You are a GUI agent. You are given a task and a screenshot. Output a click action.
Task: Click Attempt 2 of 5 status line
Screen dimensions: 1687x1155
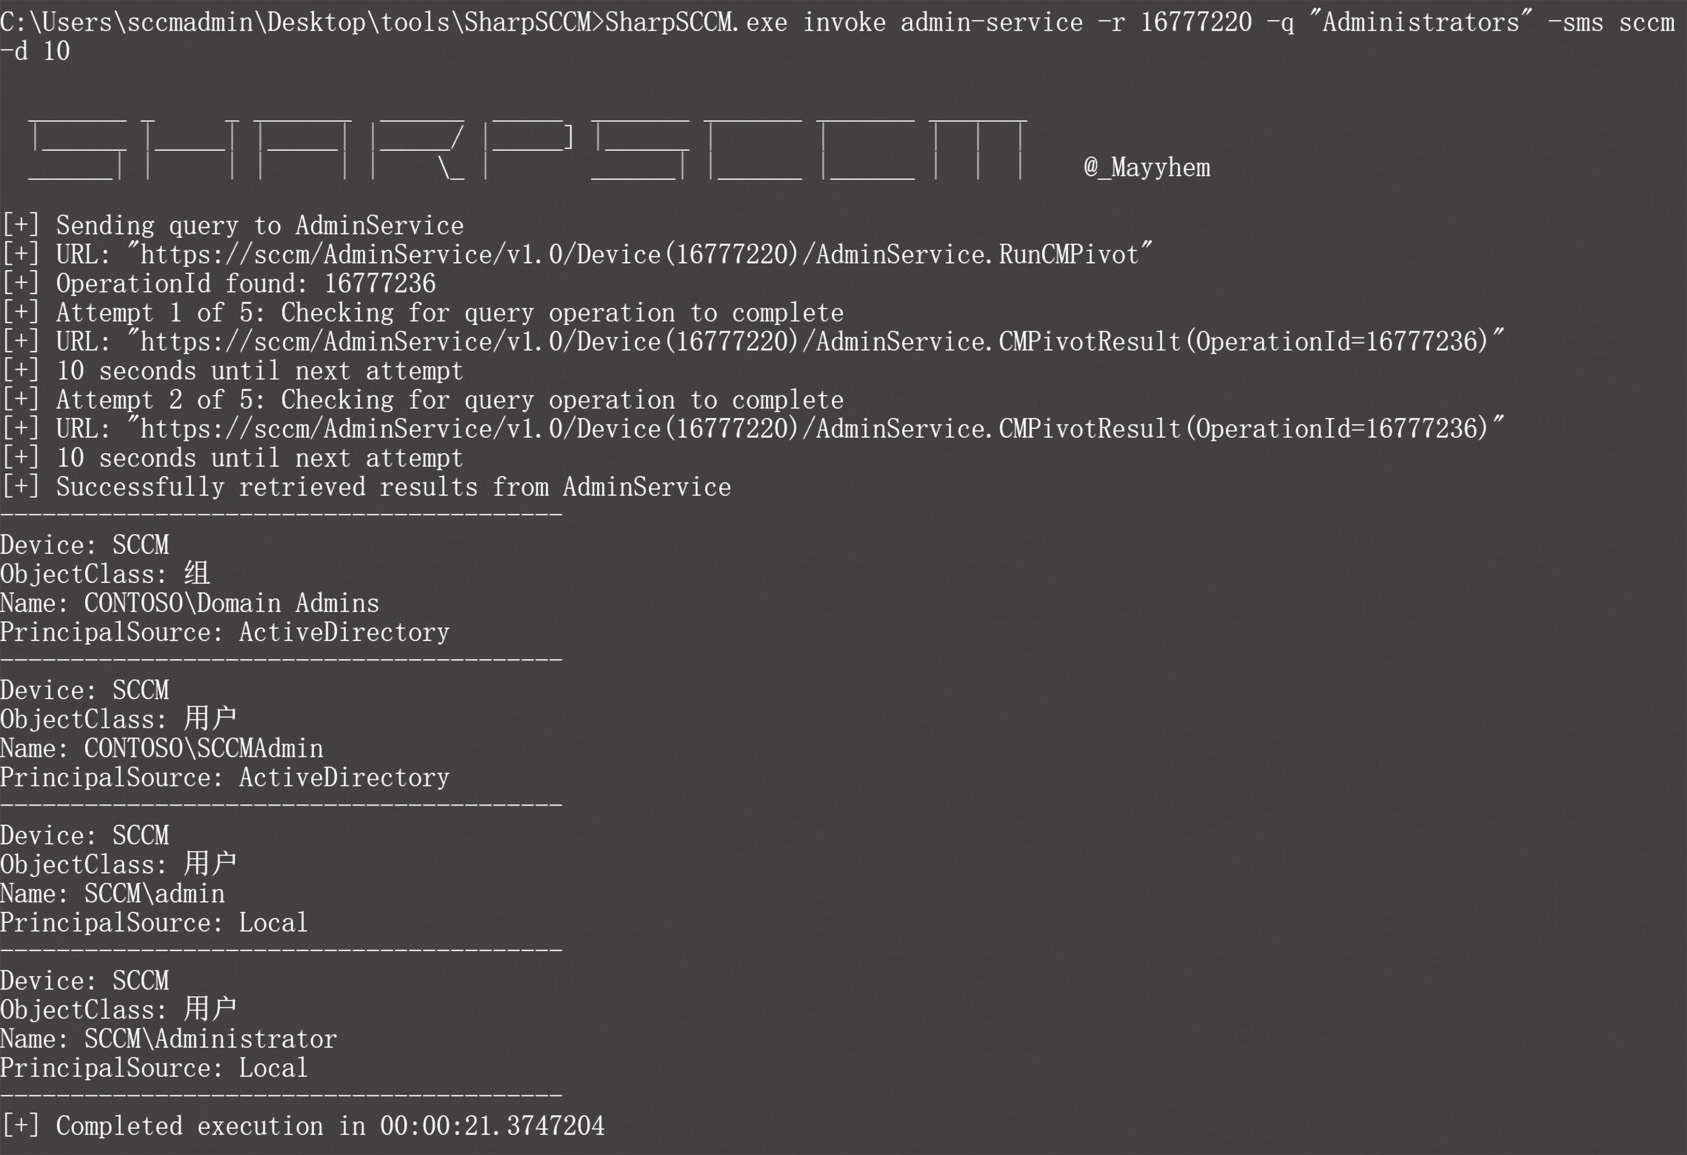coord(422,399)
